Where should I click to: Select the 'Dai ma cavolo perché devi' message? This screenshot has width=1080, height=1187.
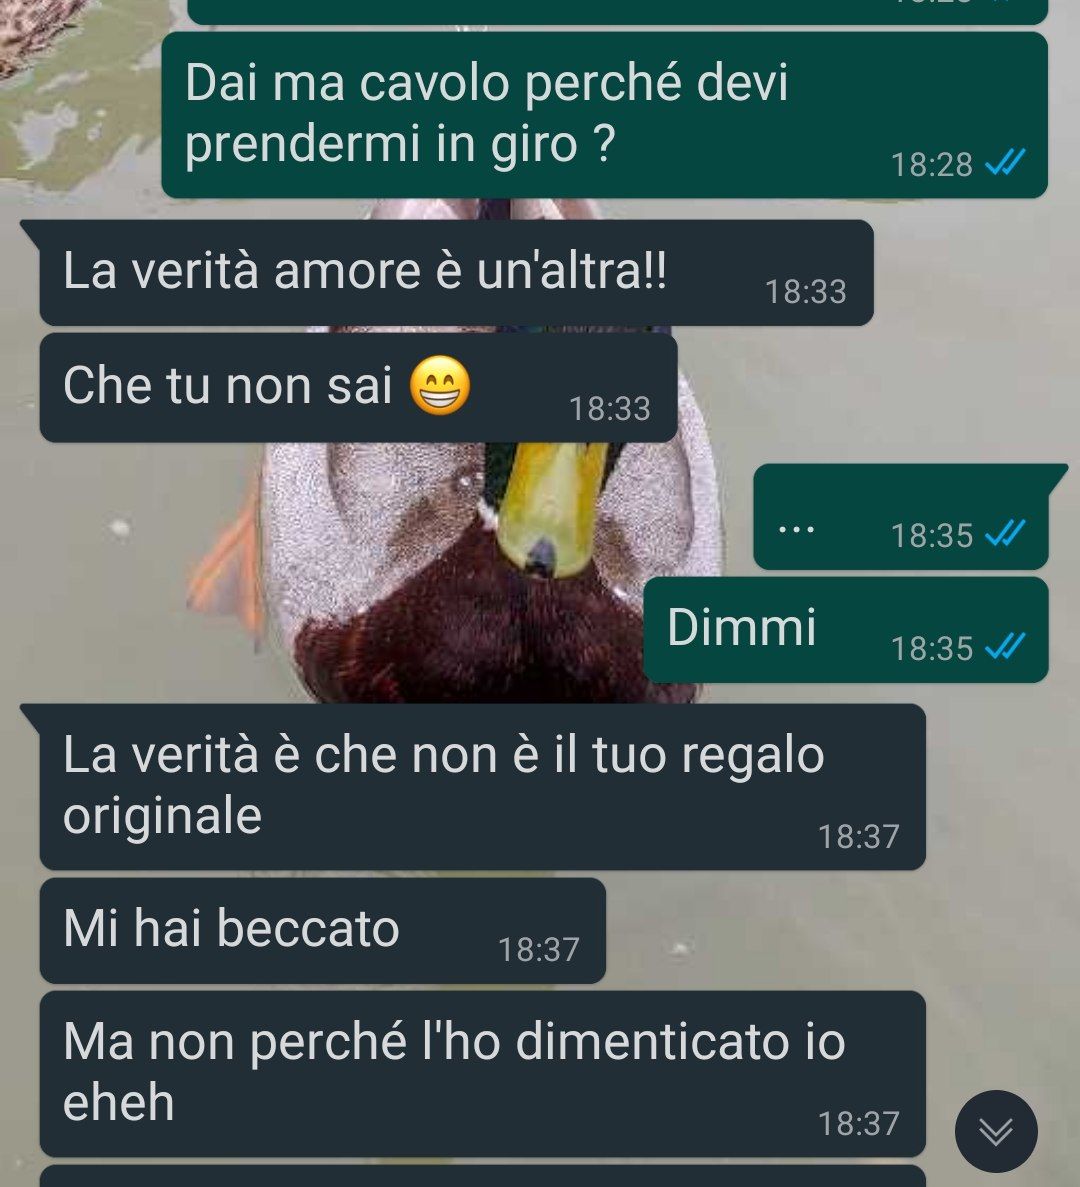604,115
